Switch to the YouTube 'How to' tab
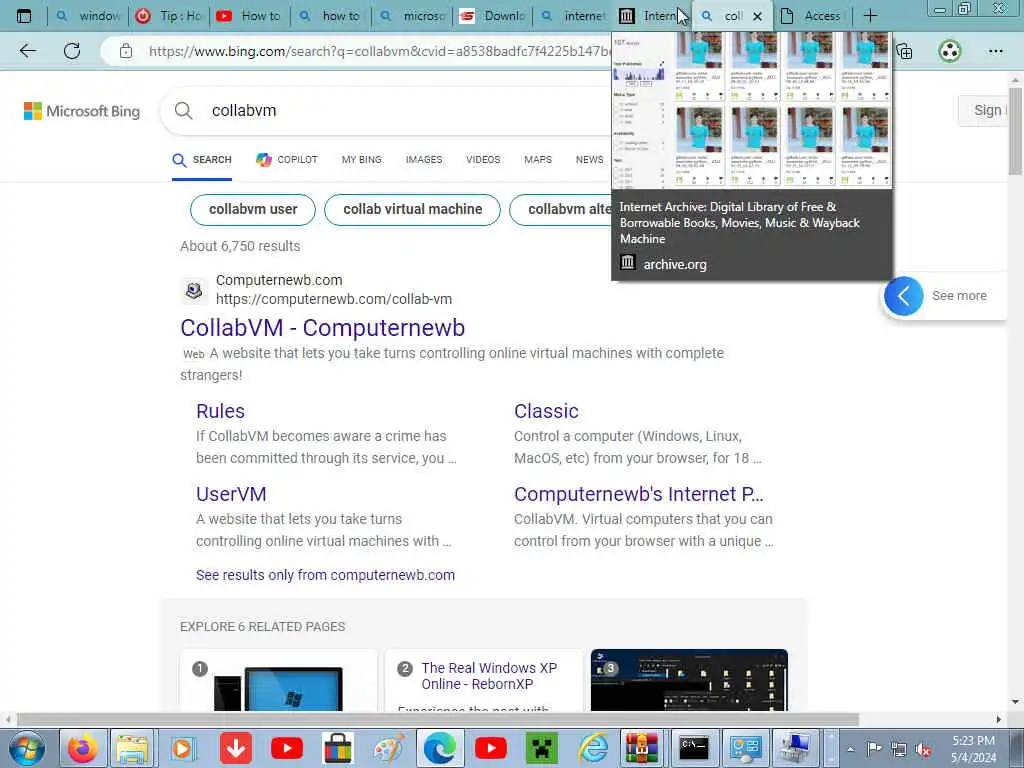The width and height of the screenshot is (1024, 768). (250, 16)
